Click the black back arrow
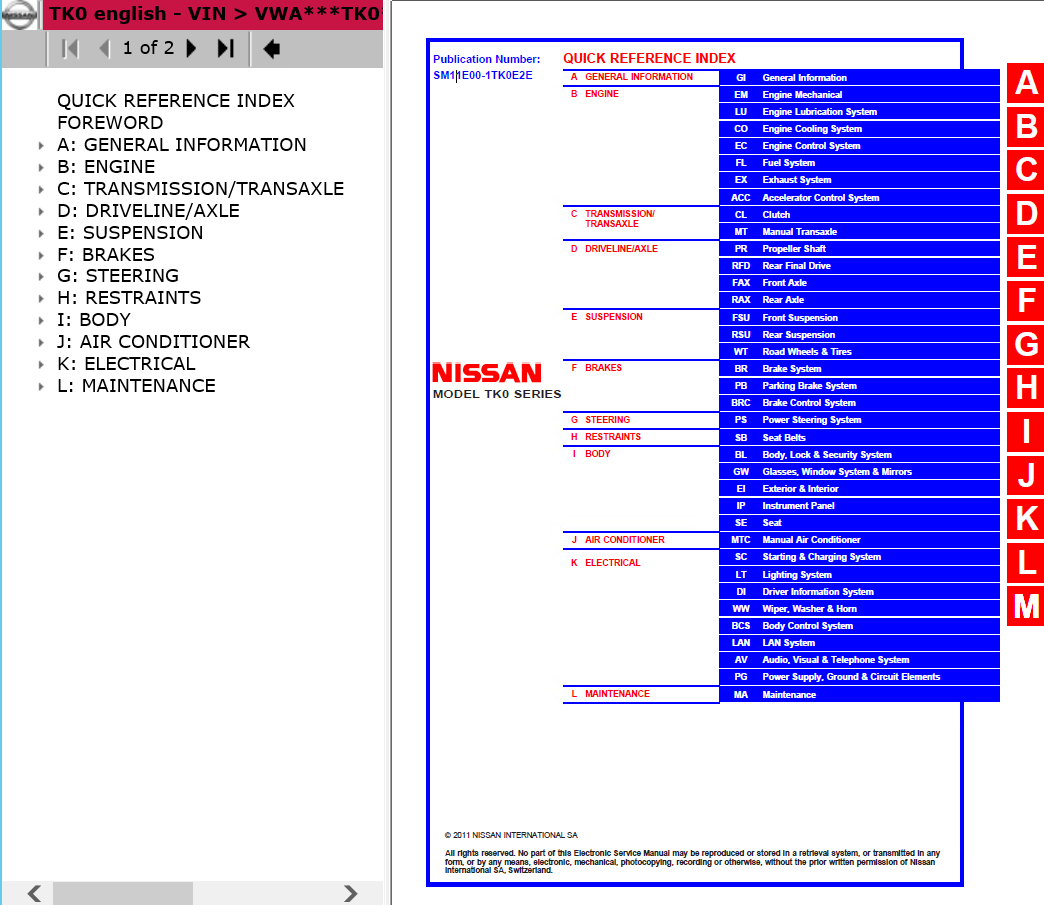Screen dimensions: 1044x905 pyautogui.click(x=272, y=49)
